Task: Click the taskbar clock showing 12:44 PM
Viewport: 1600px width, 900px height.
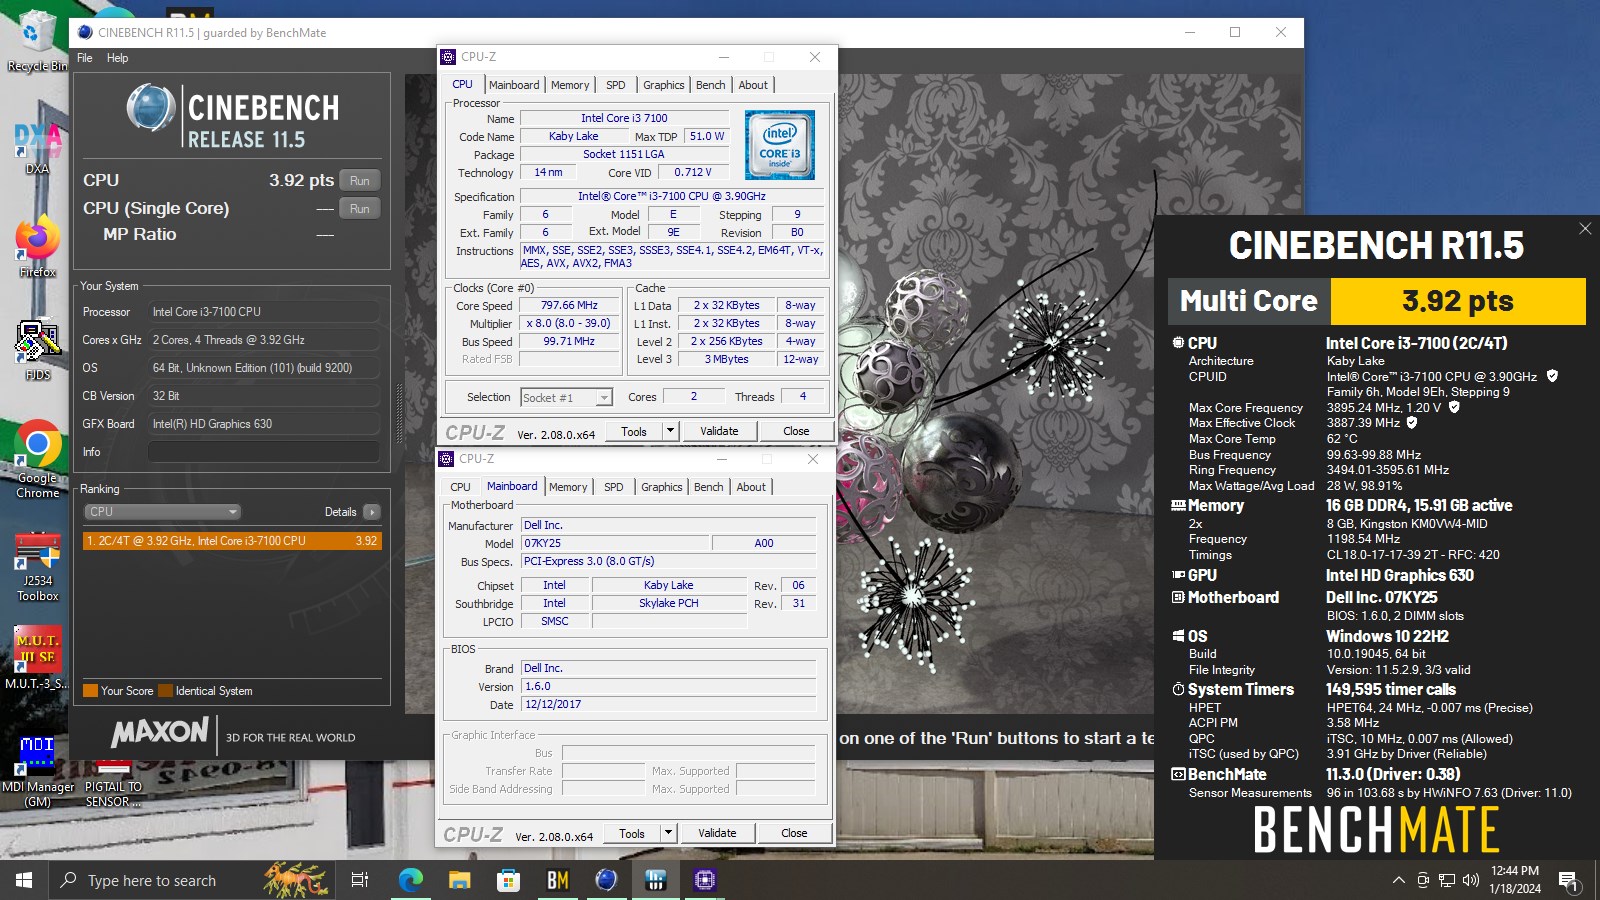Action: (1514, 880)
